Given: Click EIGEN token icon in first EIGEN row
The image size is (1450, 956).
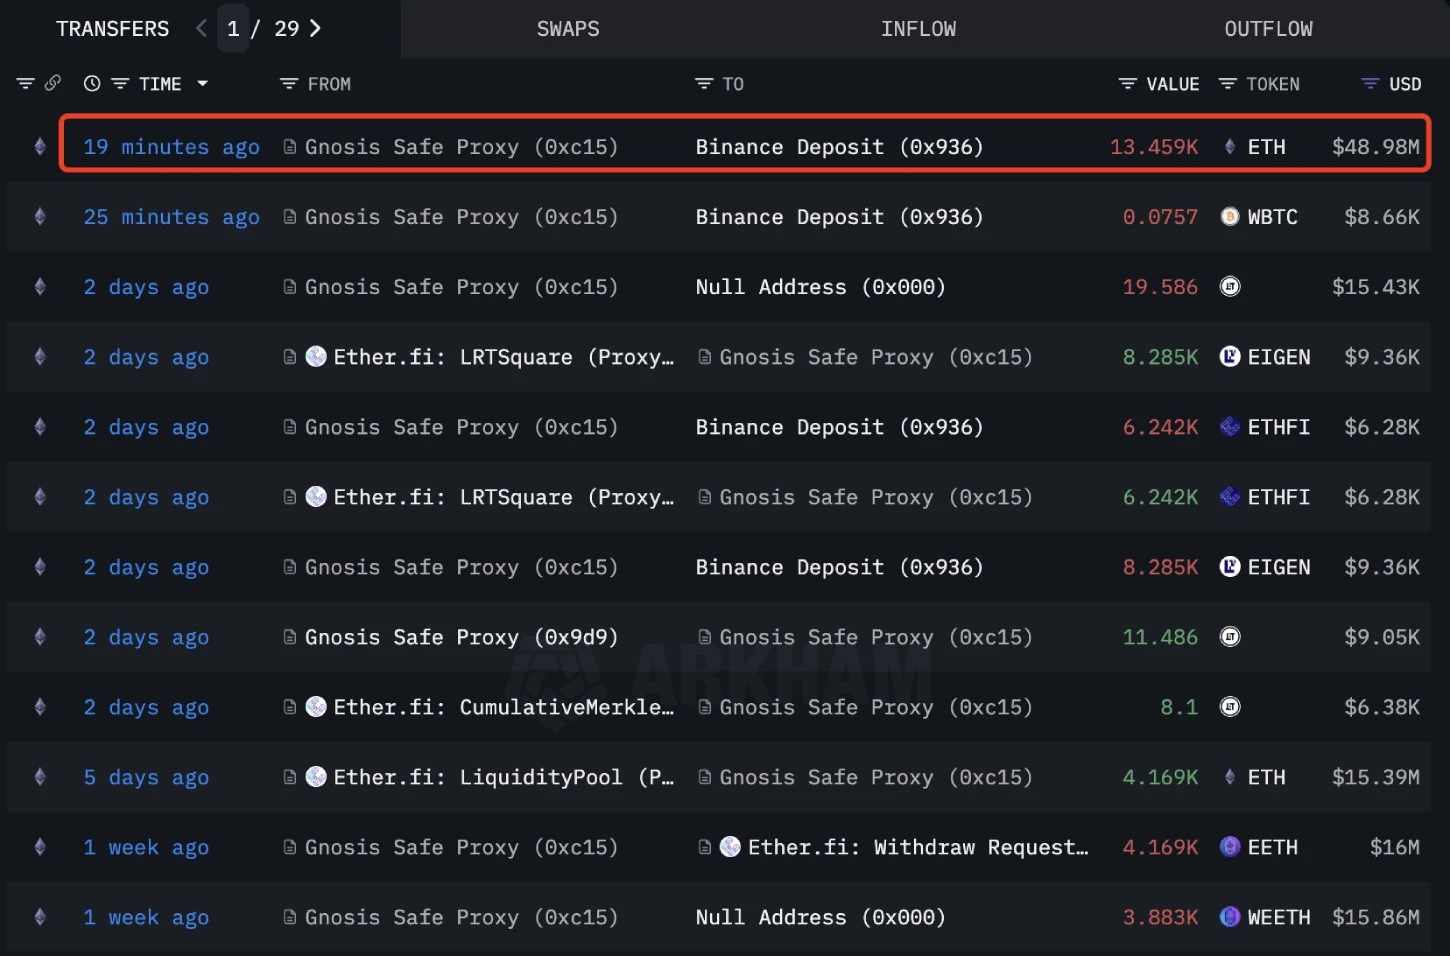Looking at the screenshot, I should coord(1230,357).
